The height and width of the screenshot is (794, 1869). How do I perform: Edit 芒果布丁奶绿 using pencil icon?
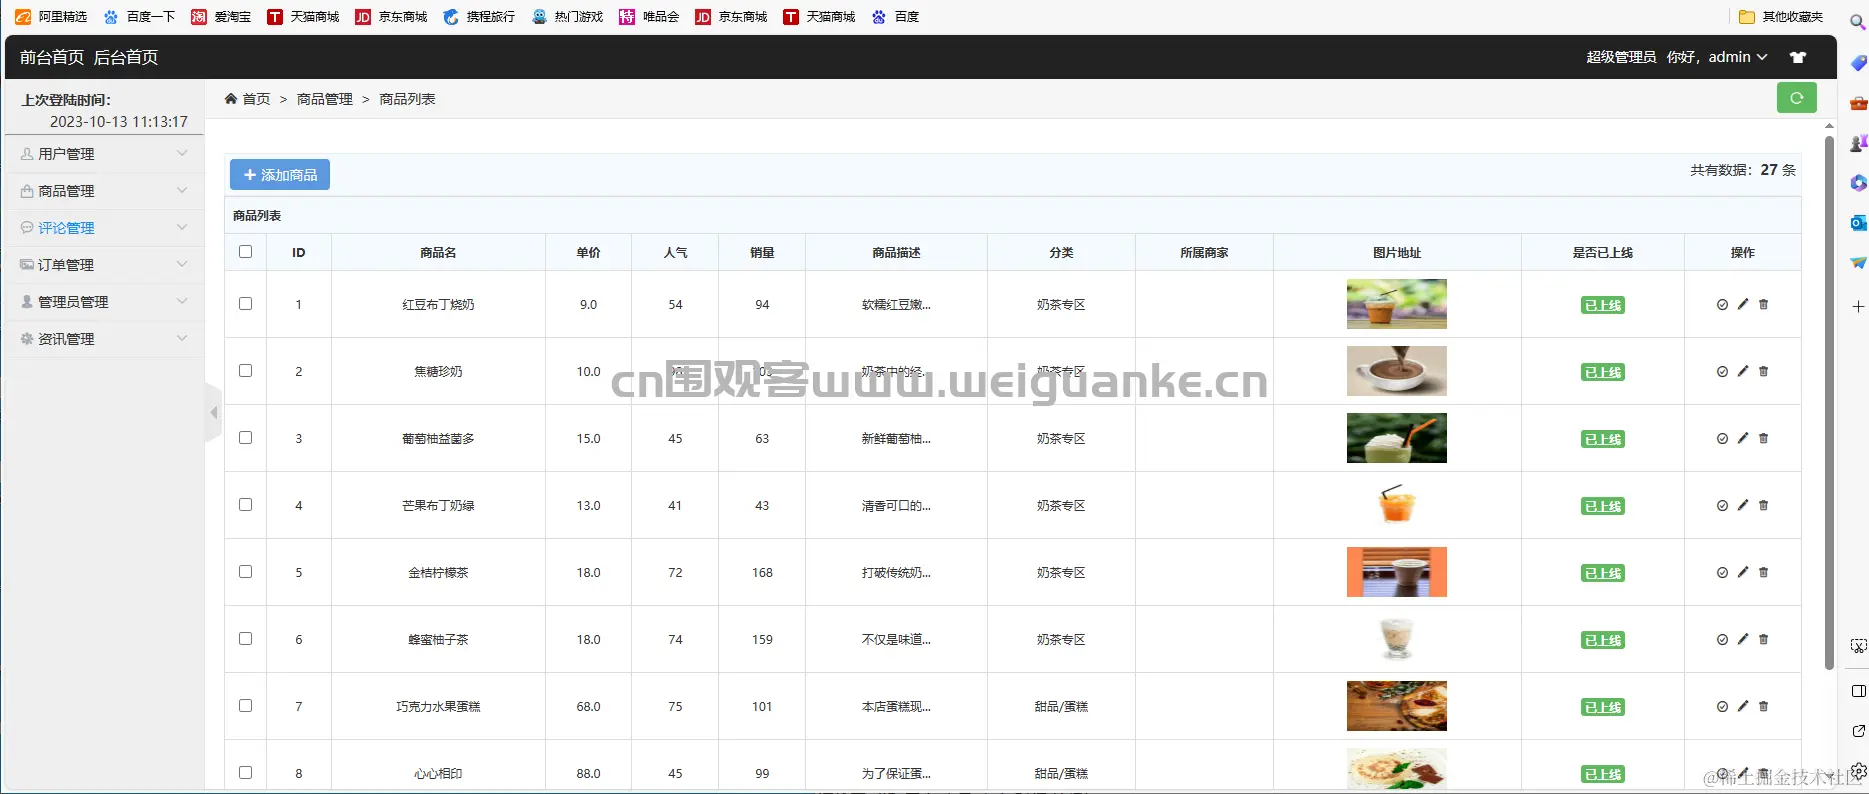point(1743,505)
